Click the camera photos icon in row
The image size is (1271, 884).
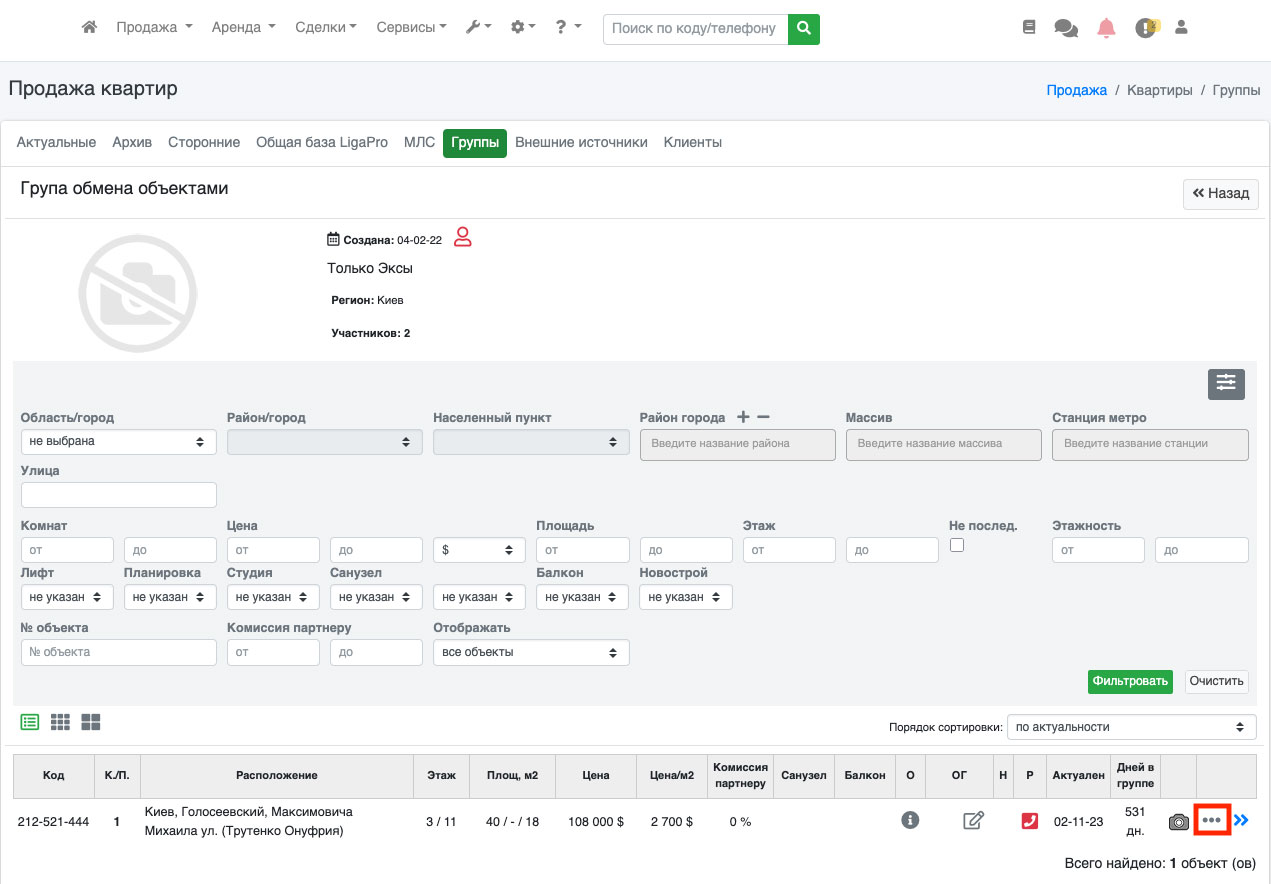(1179, 822)
